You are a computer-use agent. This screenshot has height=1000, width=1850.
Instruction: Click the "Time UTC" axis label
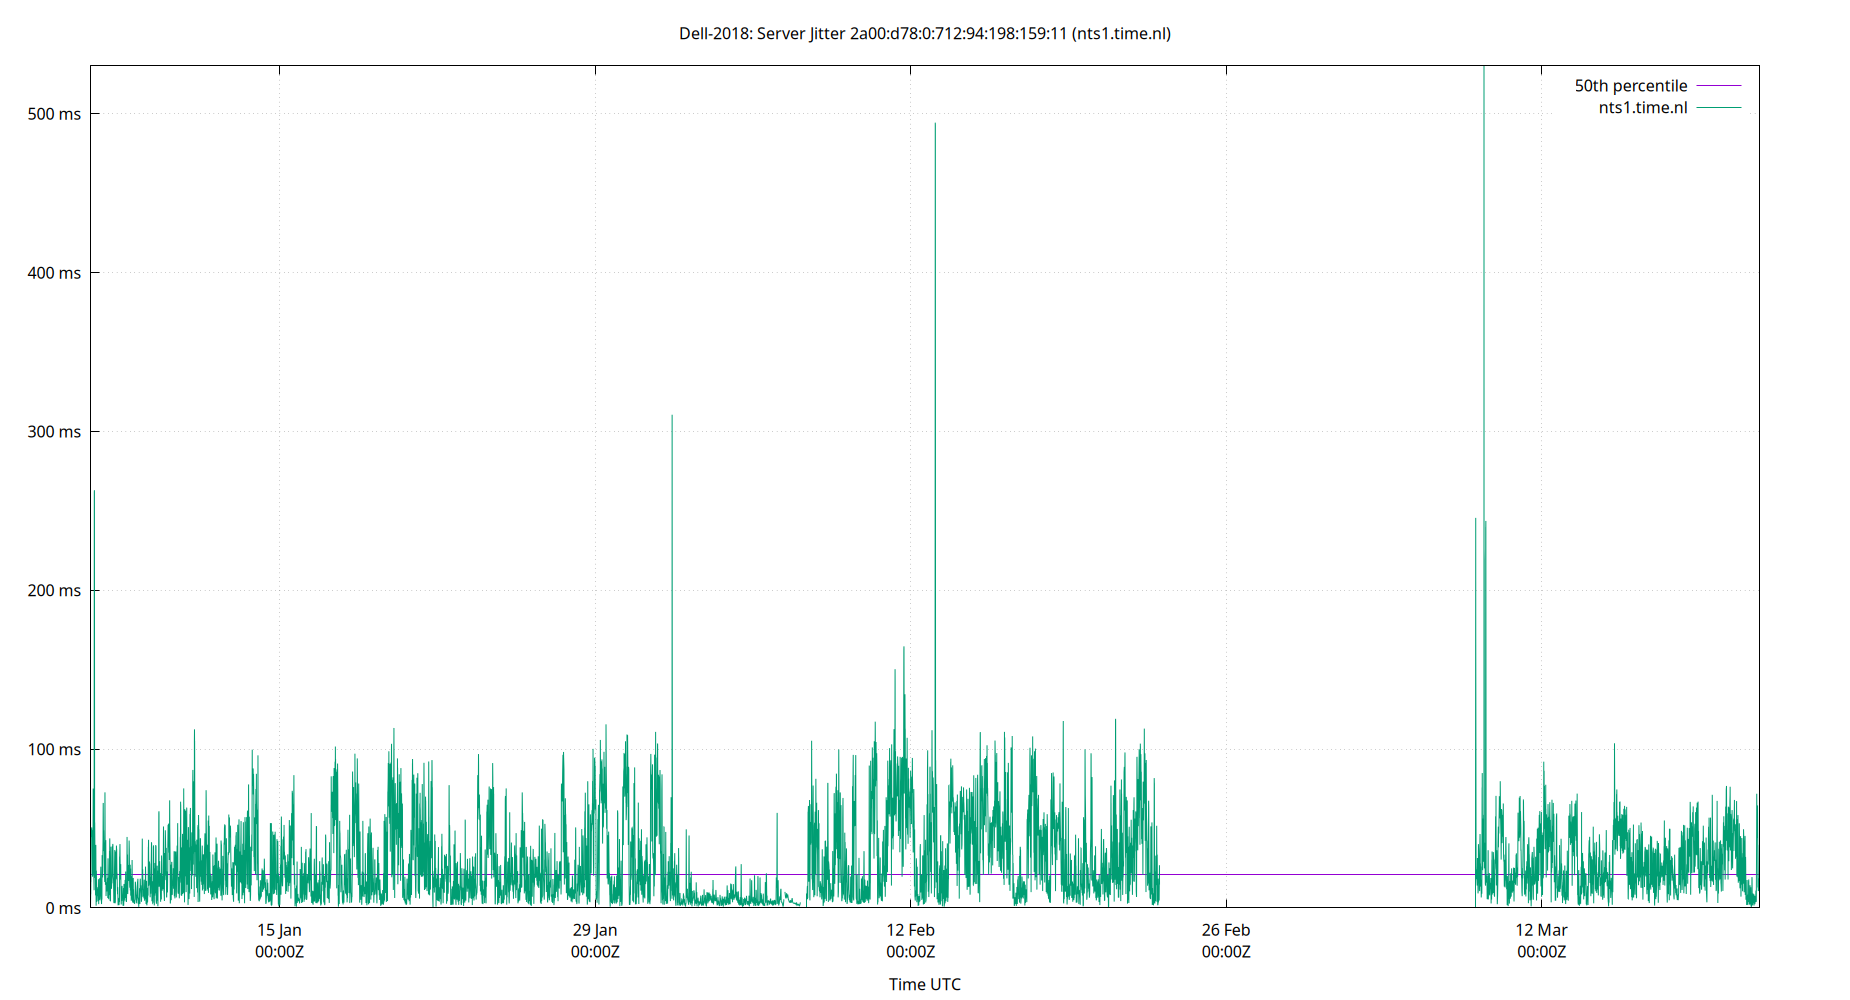pos(922,984)
